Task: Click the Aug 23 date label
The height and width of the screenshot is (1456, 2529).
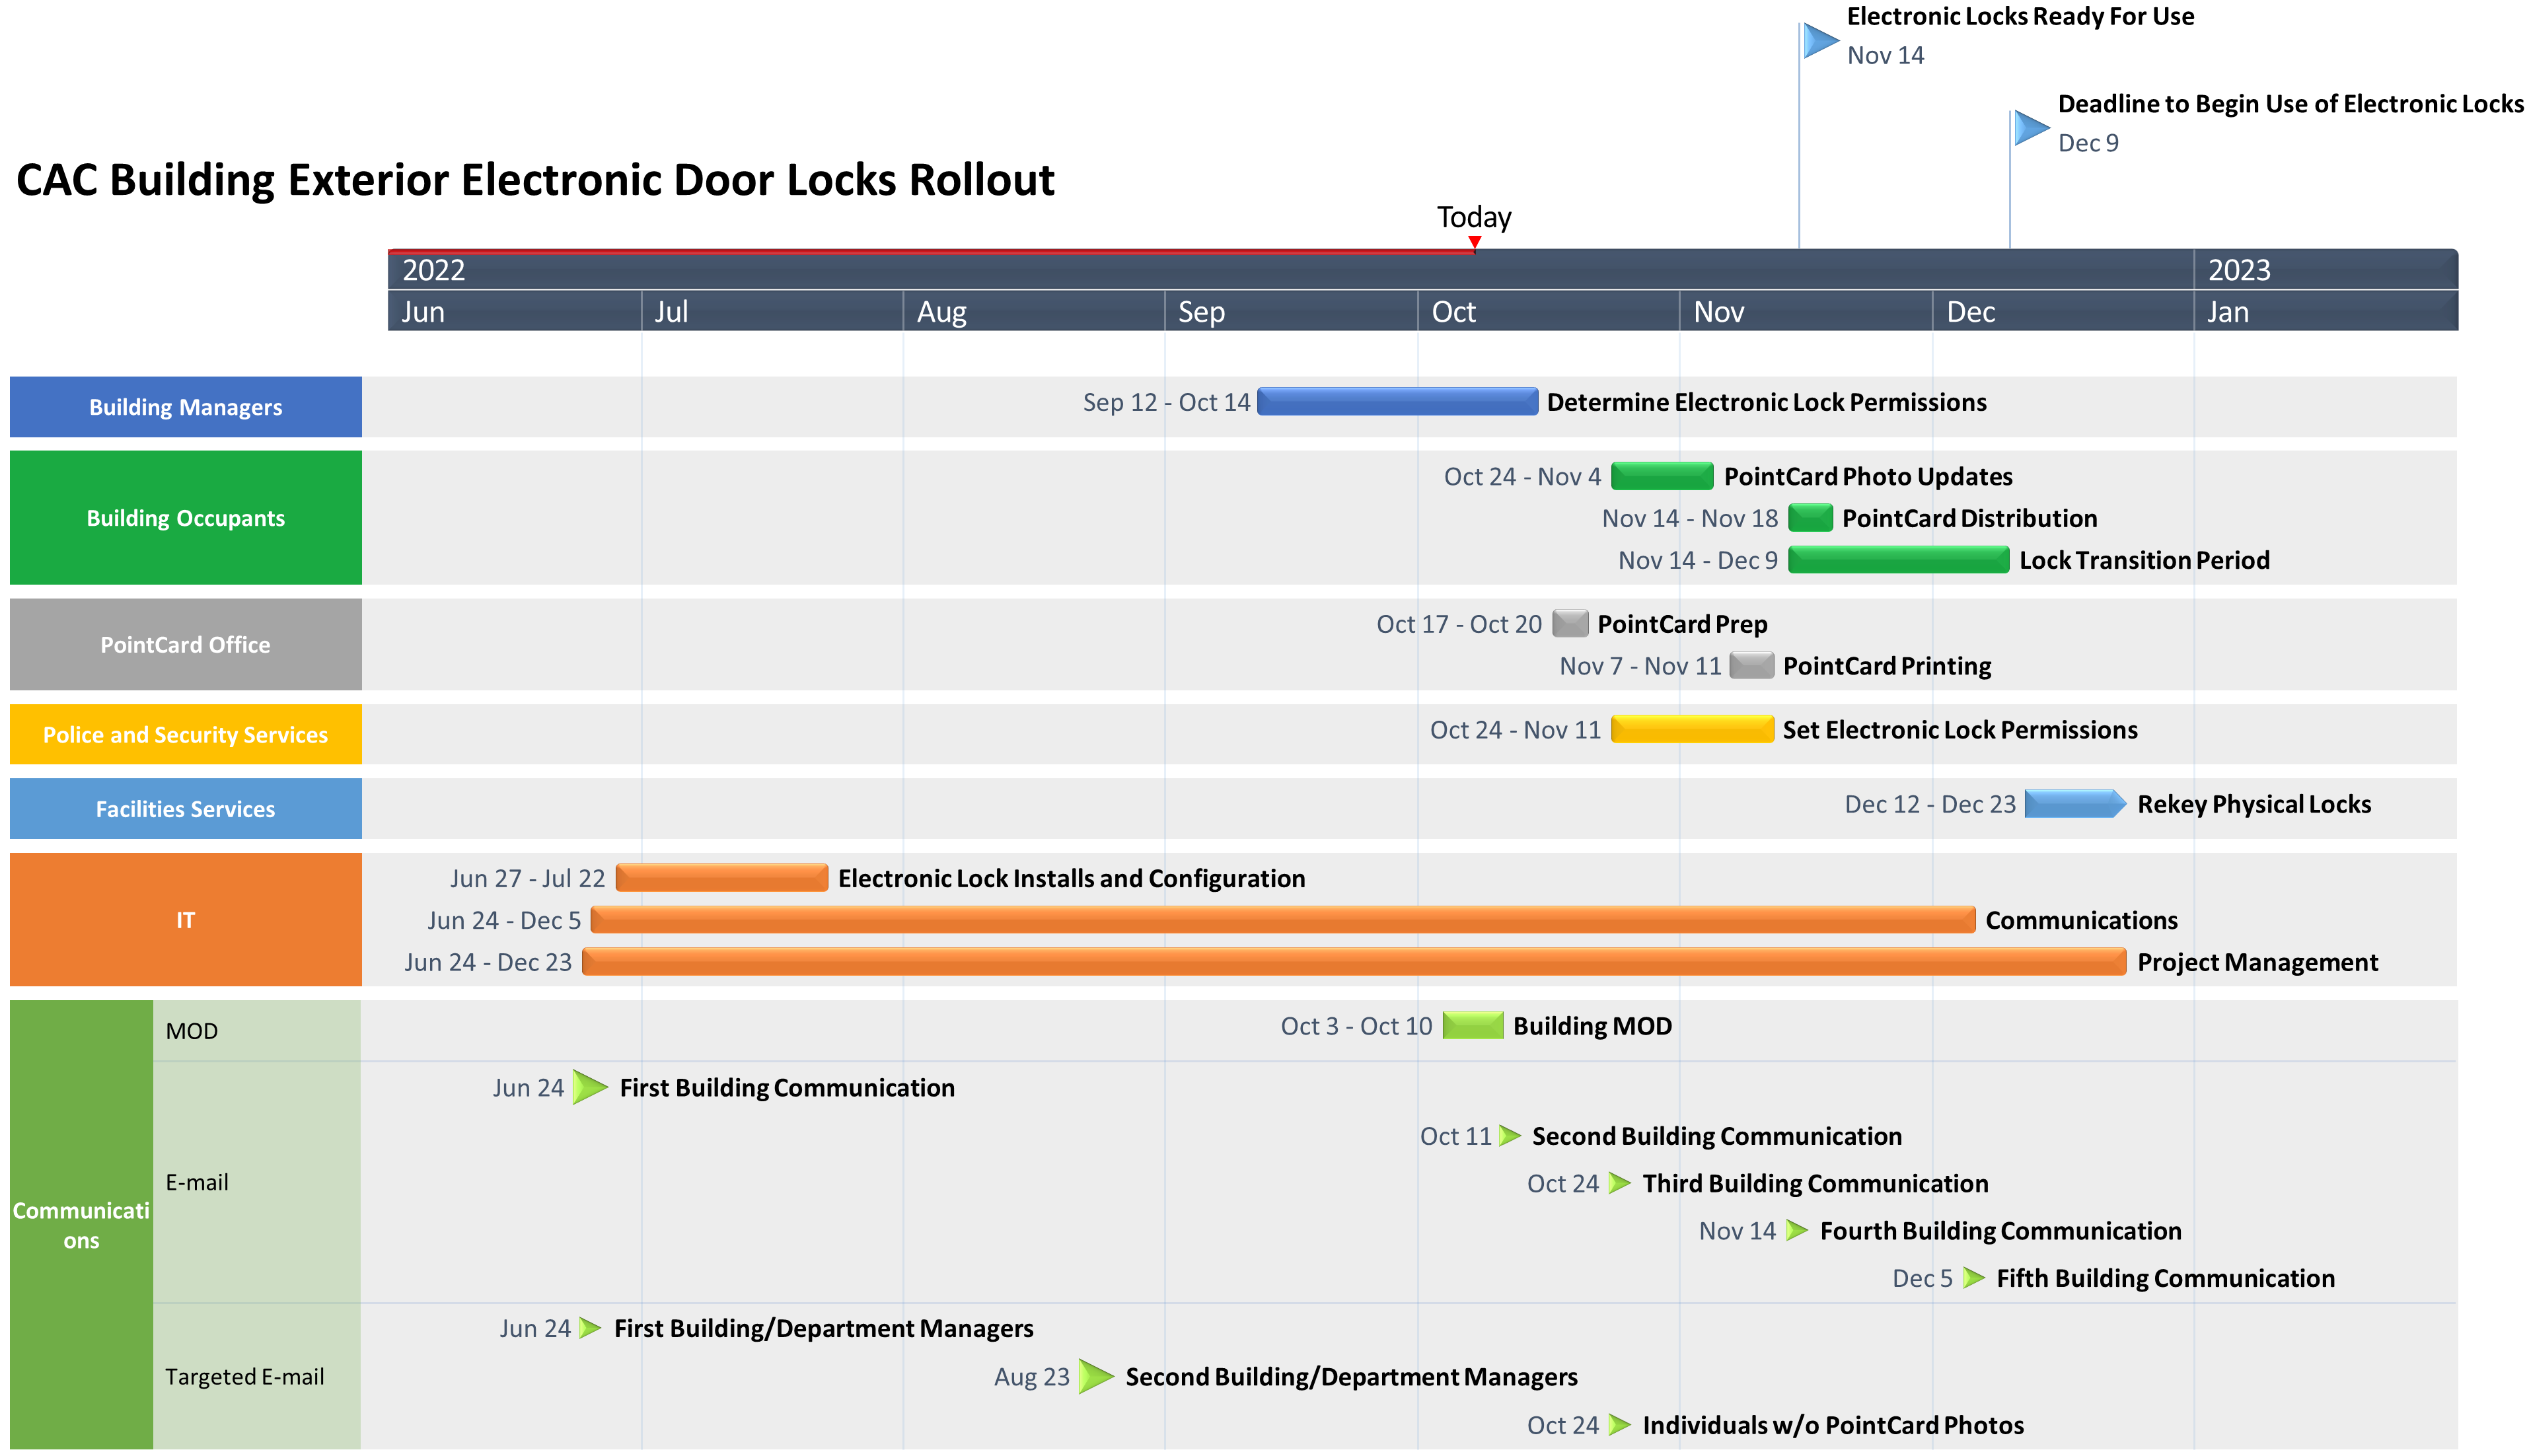Action: 1031,1377
